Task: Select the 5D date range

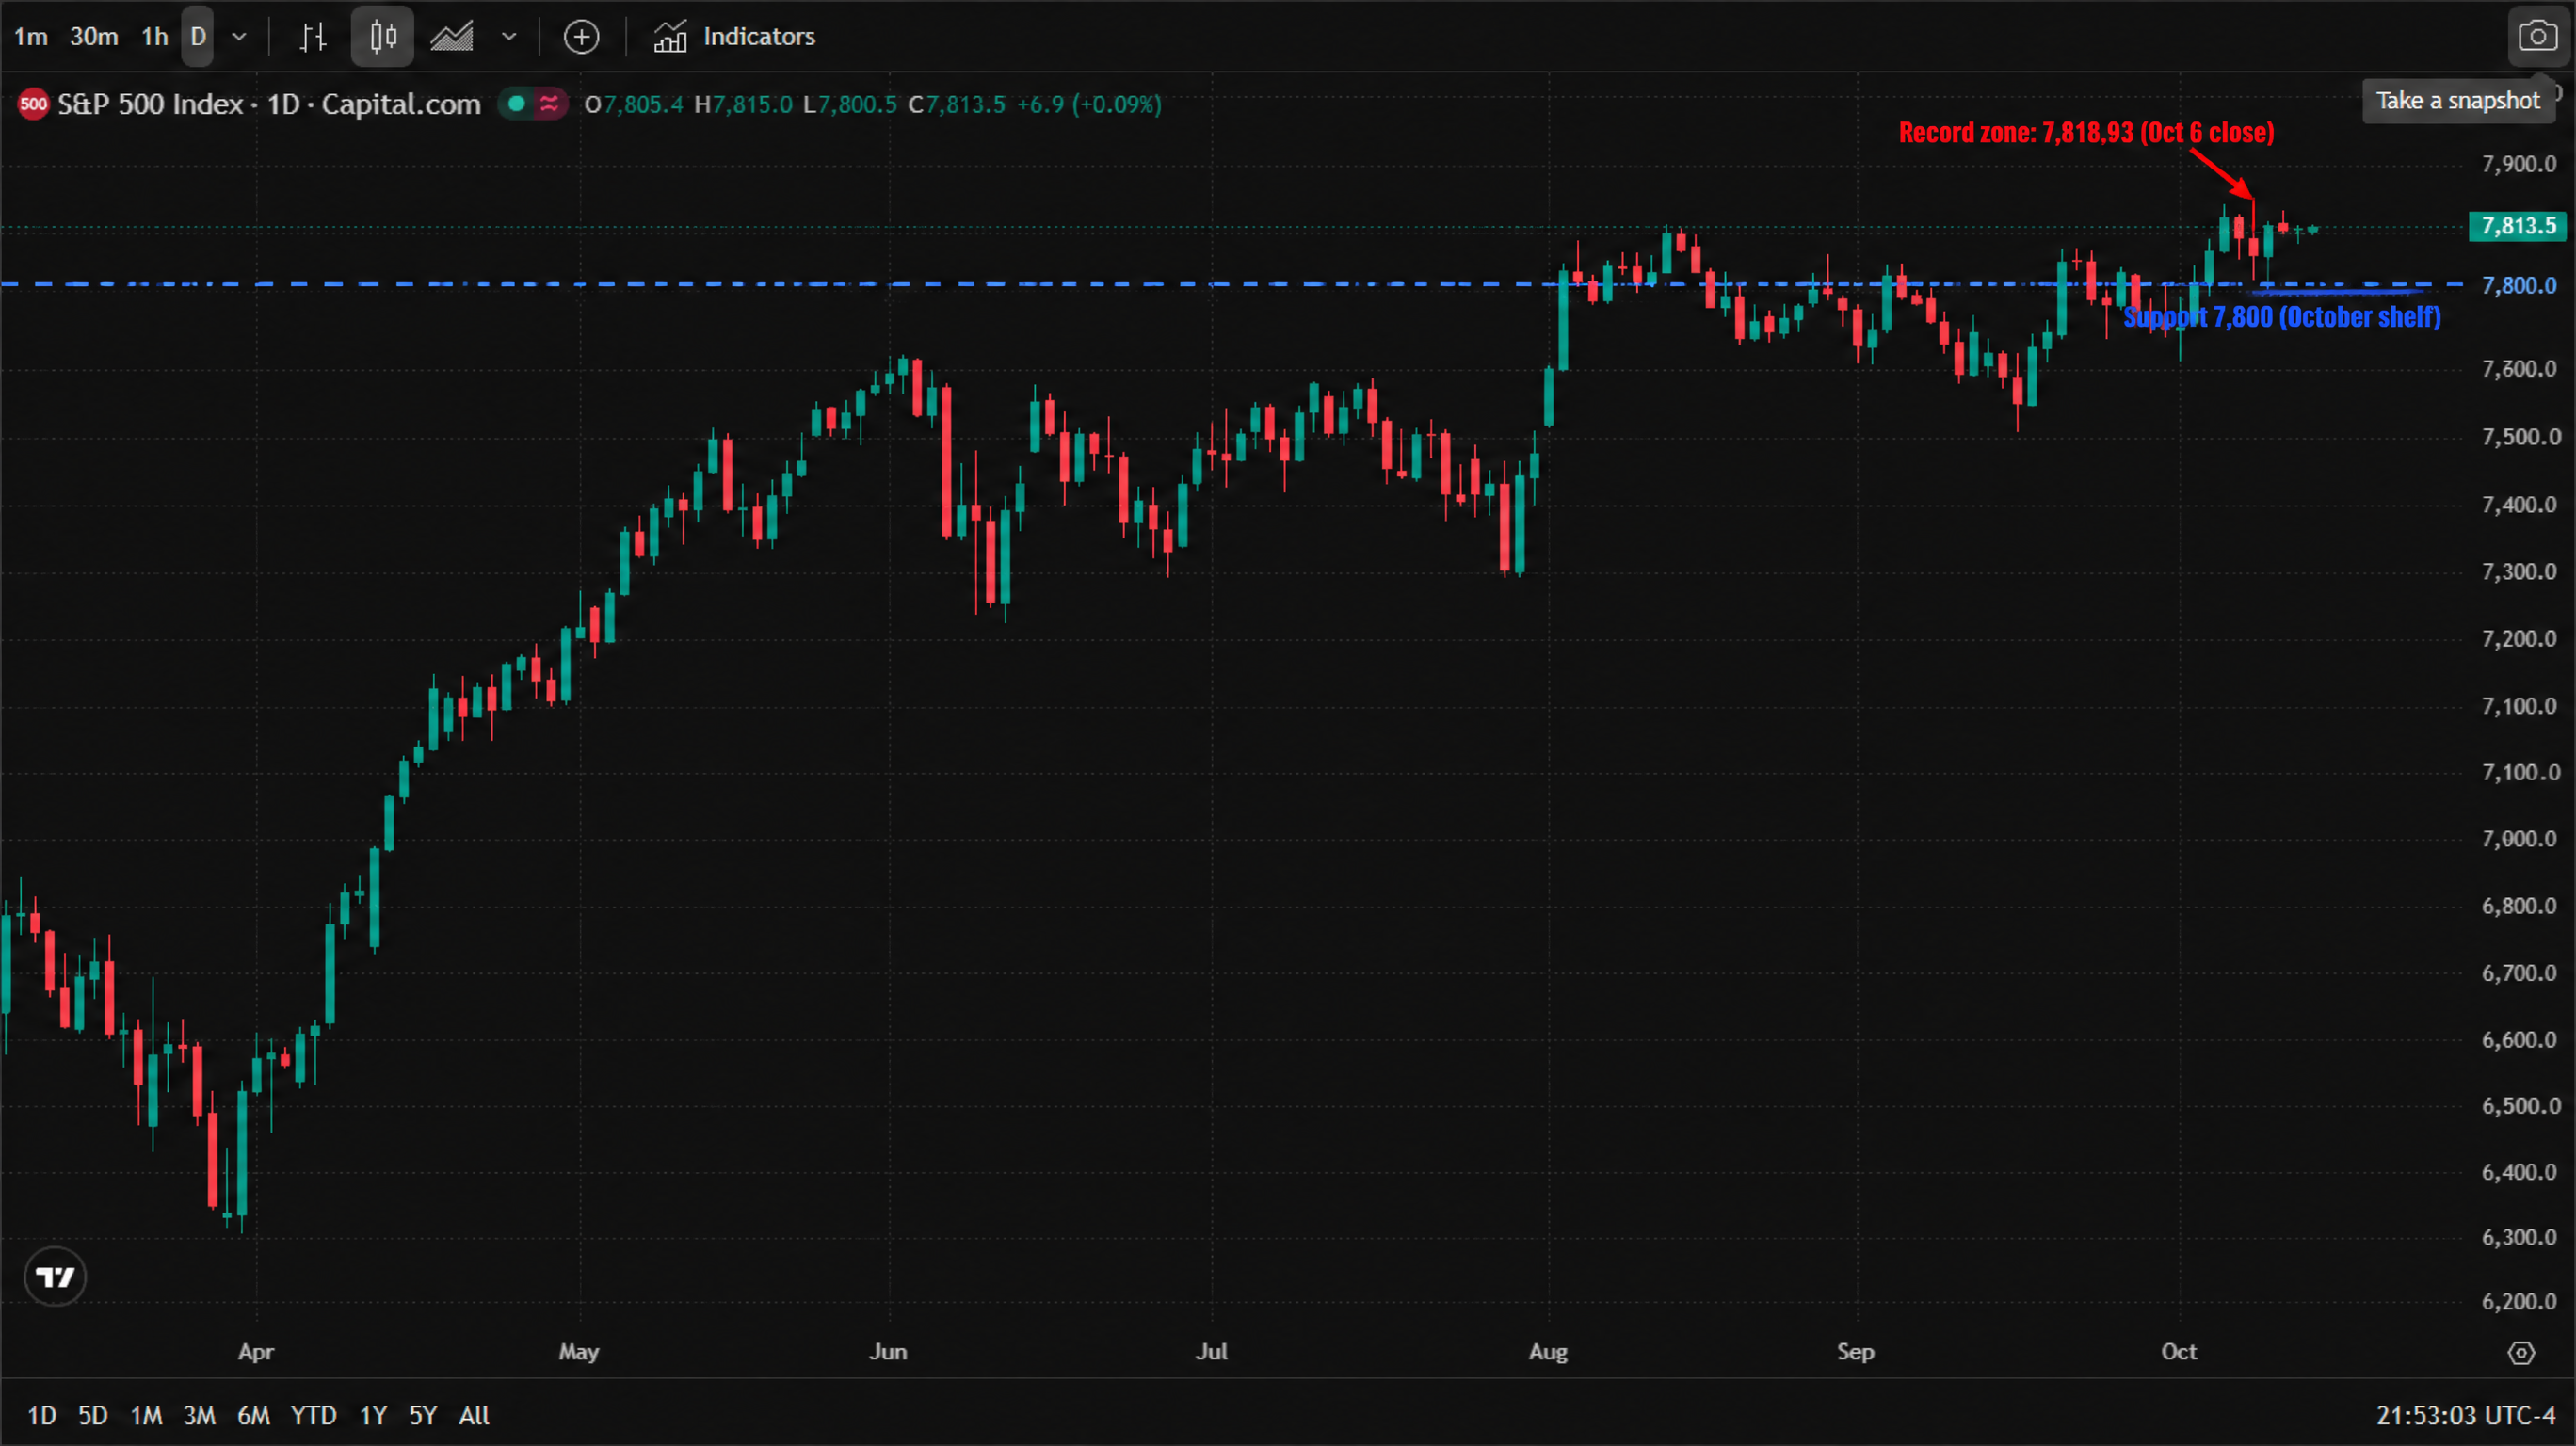Action: (x=93, y=1416)
